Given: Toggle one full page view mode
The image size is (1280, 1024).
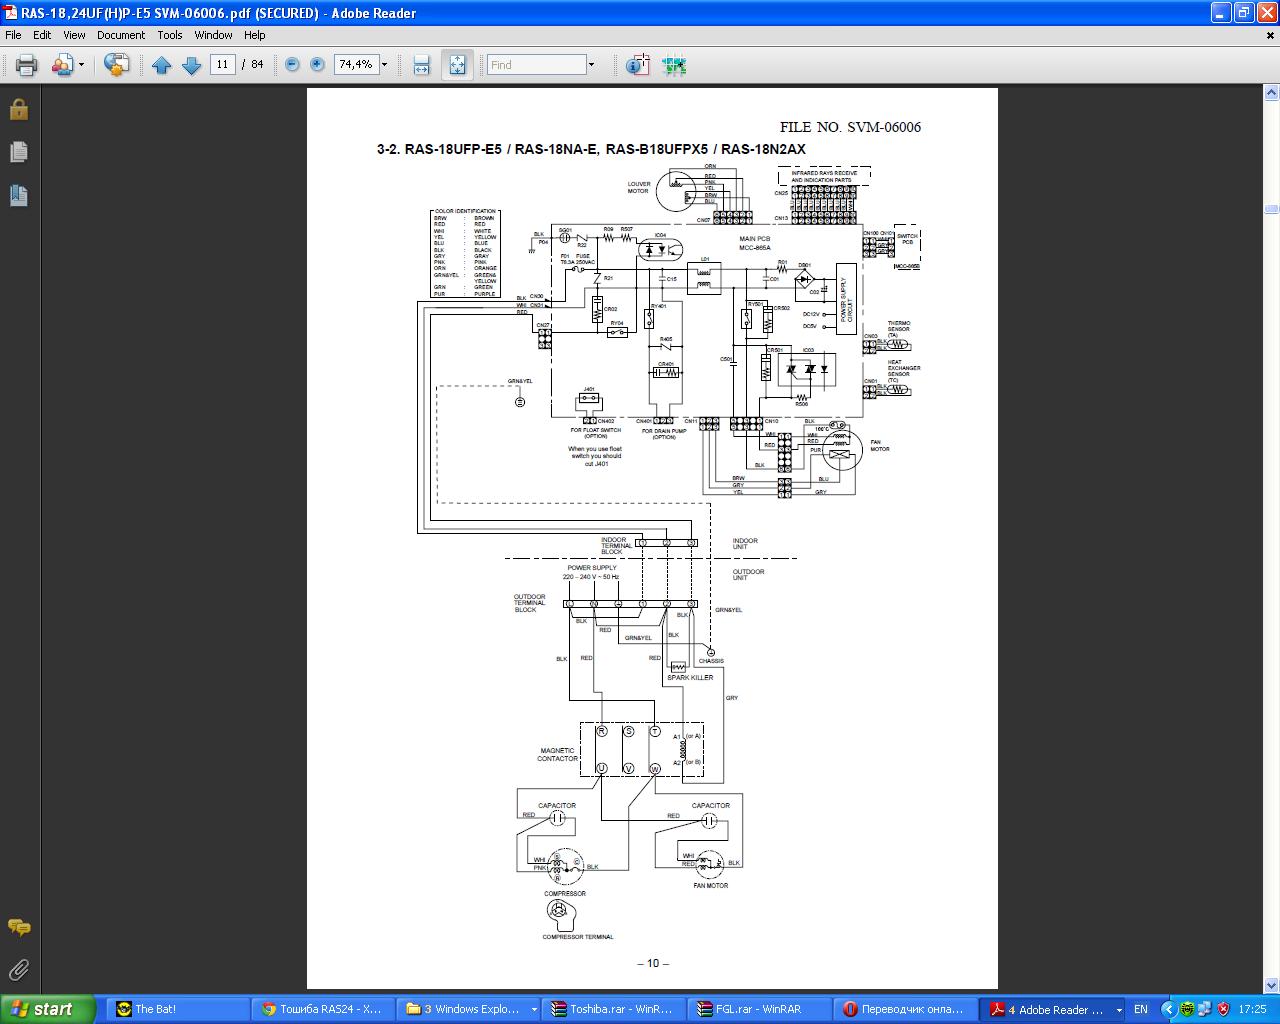Looking at the screenshot, I should coord(457,65).
